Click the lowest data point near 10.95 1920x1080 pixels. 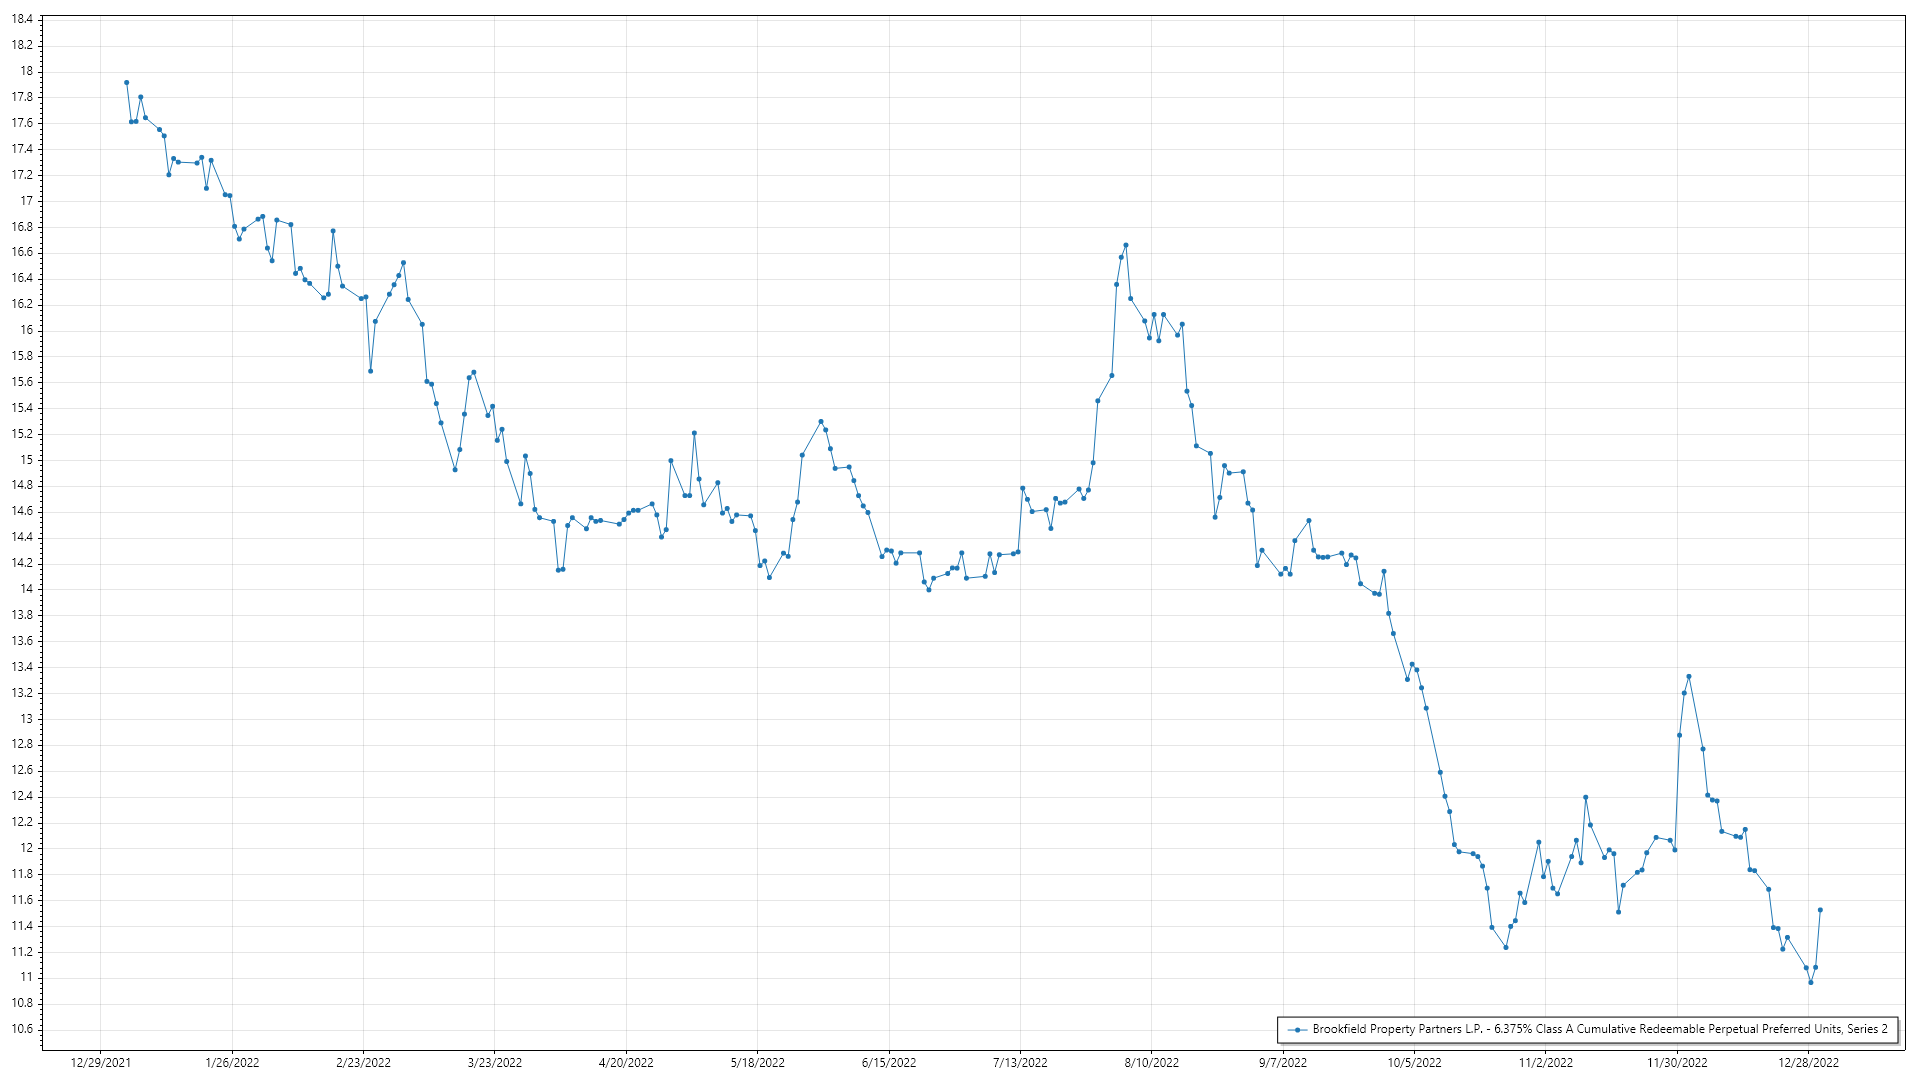(x=1811, y=983)
